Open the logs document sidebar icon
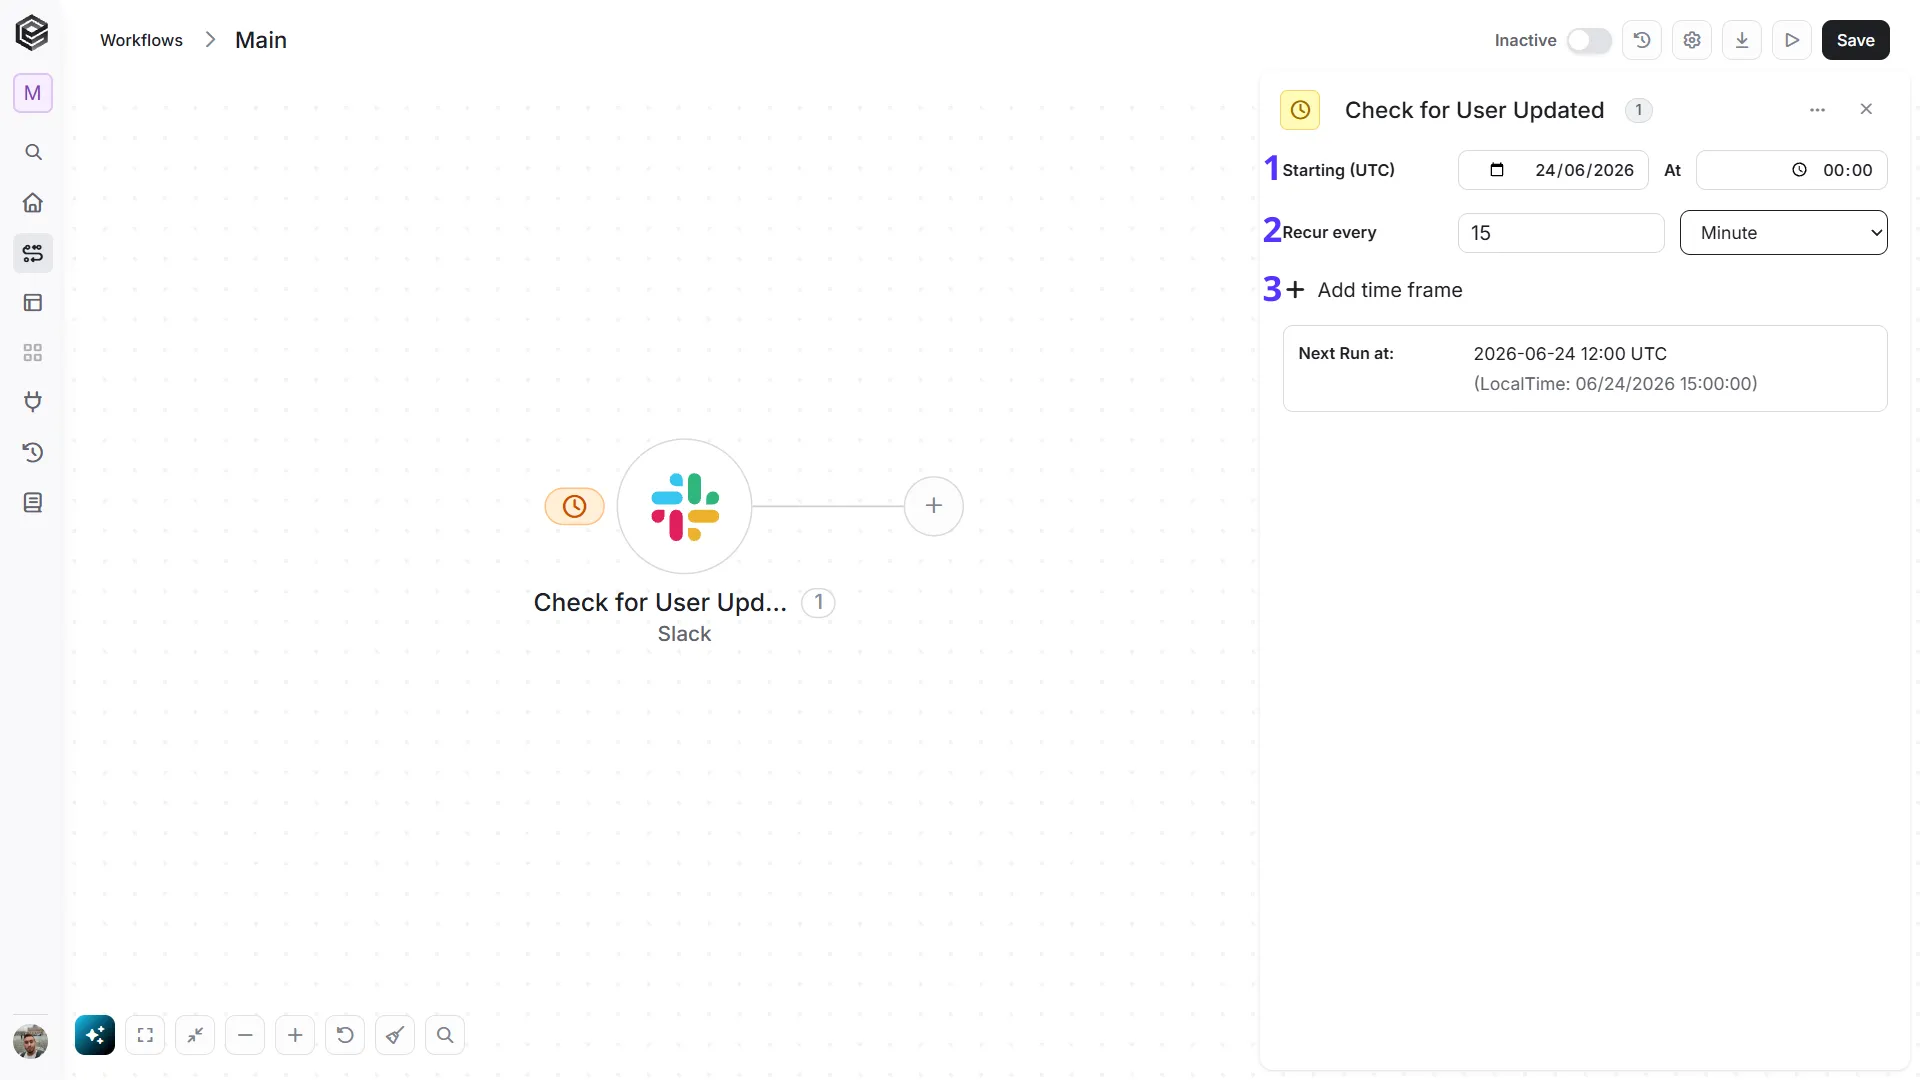1920x1080 pixels. pyautogui.click(x=33, y=502)
